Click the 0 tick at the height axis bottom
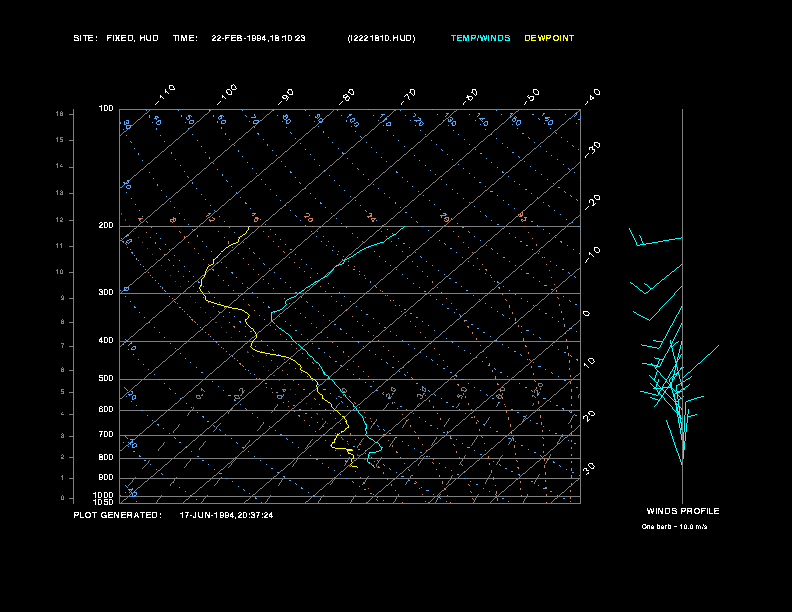The height and width of the screenshot is (612, 792). point(63,498)
